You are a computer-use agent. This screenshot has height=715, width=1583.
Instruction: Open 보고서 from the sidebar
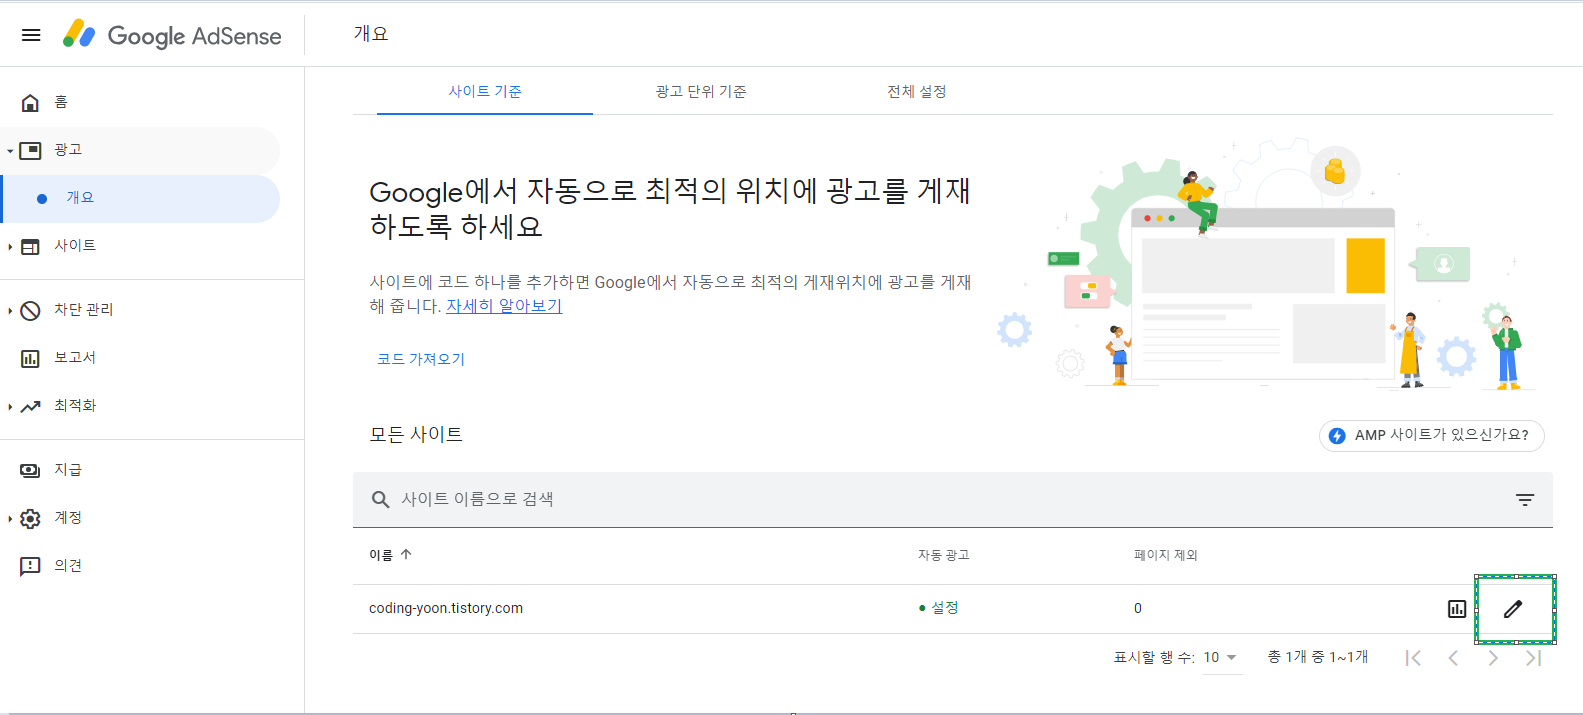click(x=140, y=358)
